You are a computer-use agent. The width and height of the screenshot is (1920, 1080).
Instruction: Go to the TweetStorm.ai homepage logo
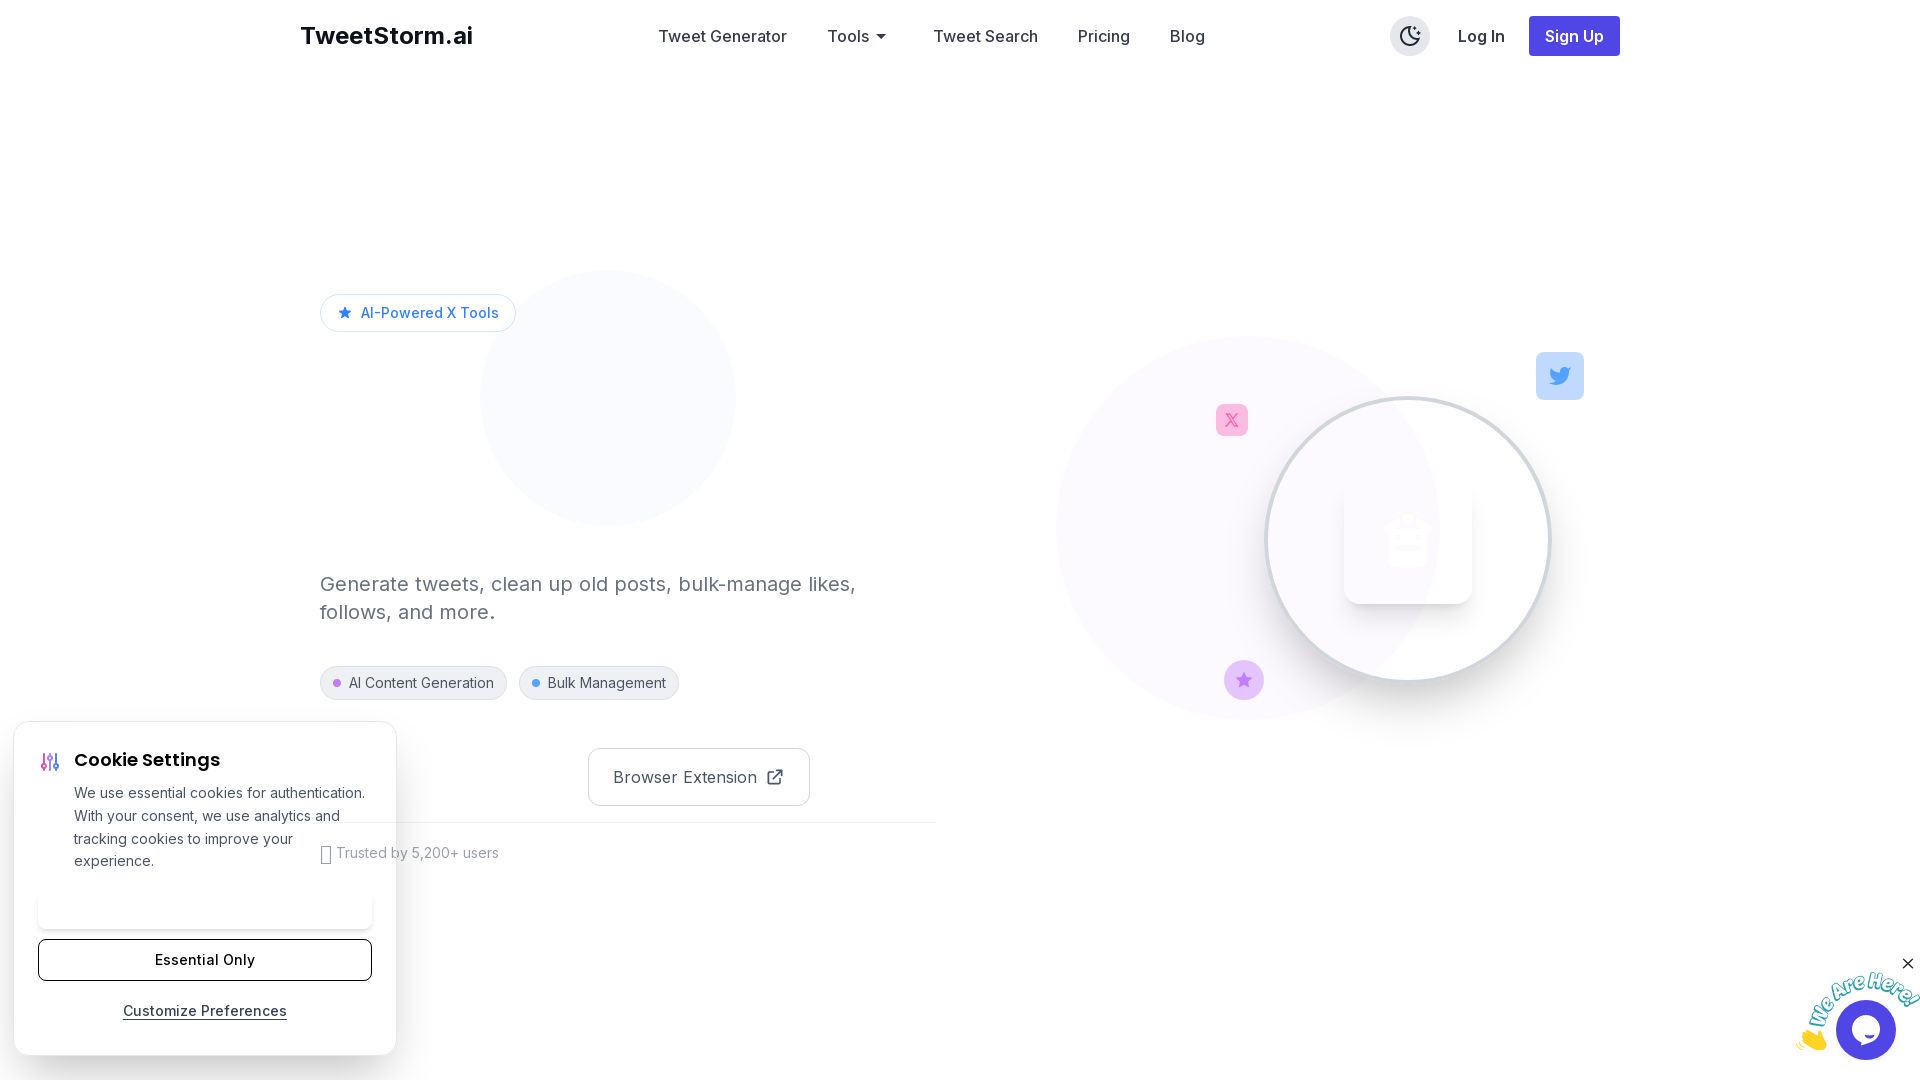(x=386, y=36)
